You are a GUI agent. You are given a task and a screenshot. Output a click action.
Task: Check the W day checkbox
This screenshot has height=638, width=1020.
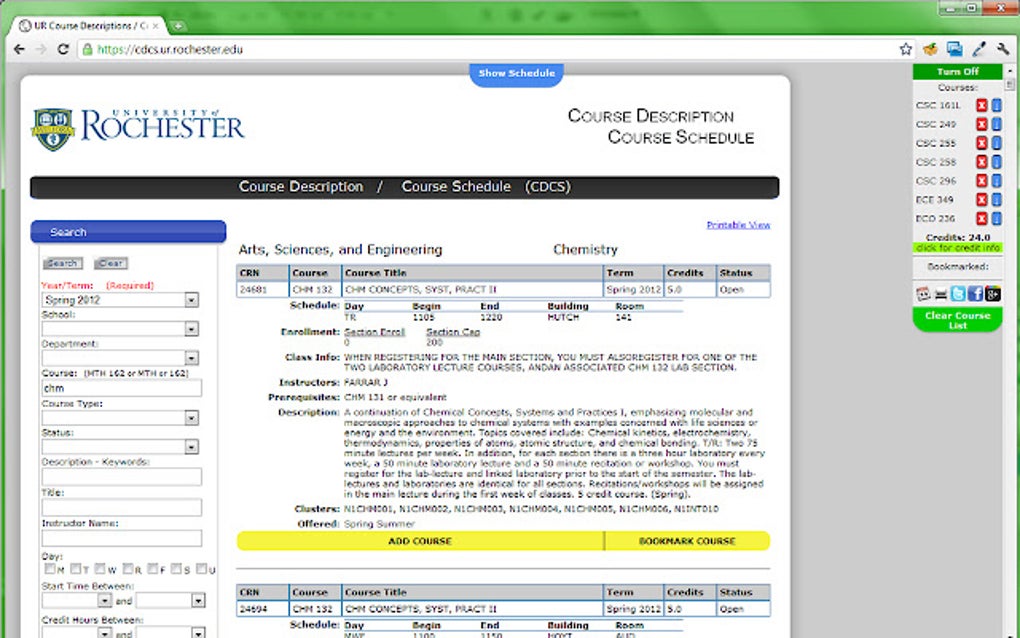coord(100,568)
